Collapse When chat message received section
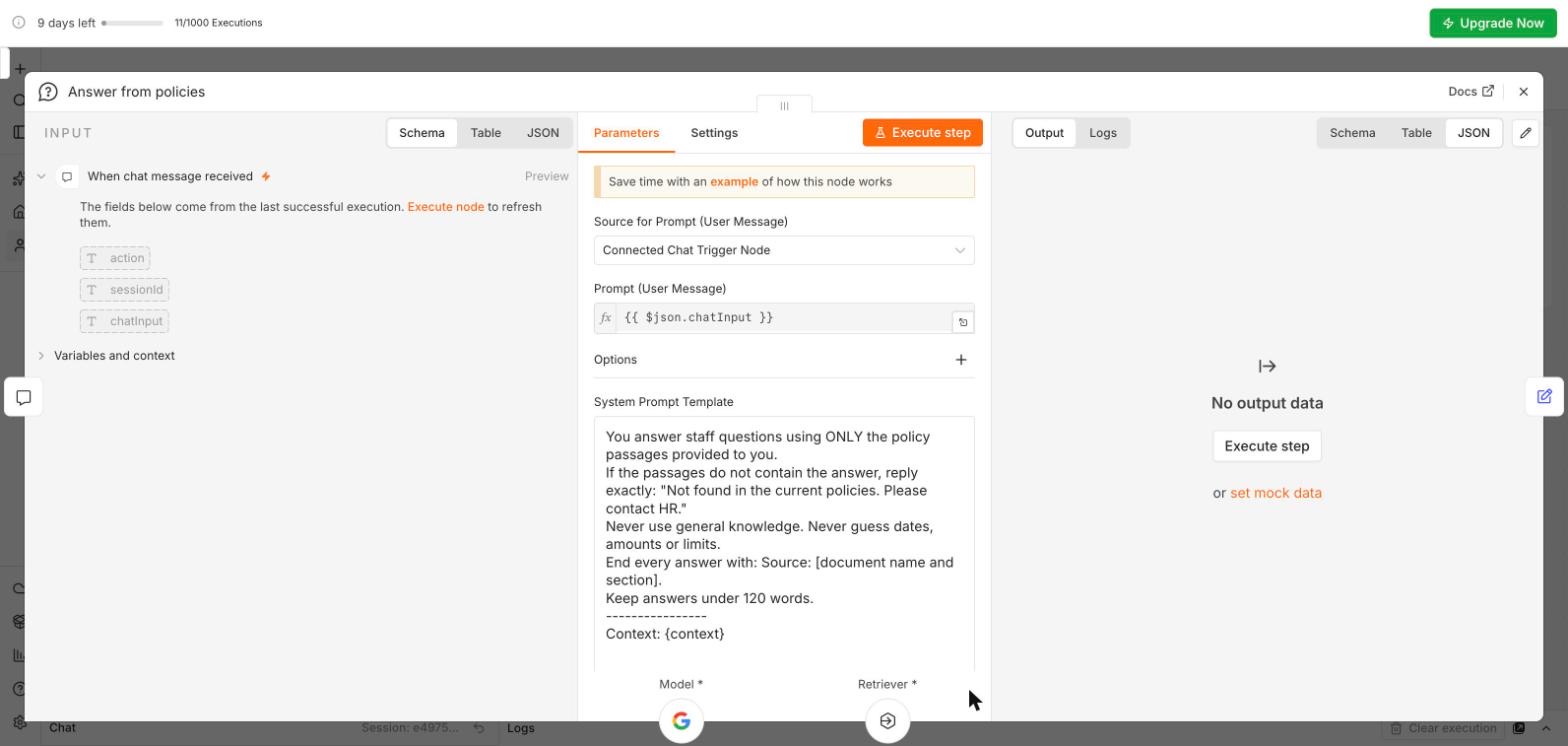Viewport: 1568px width, 746px height. point(41,177)
